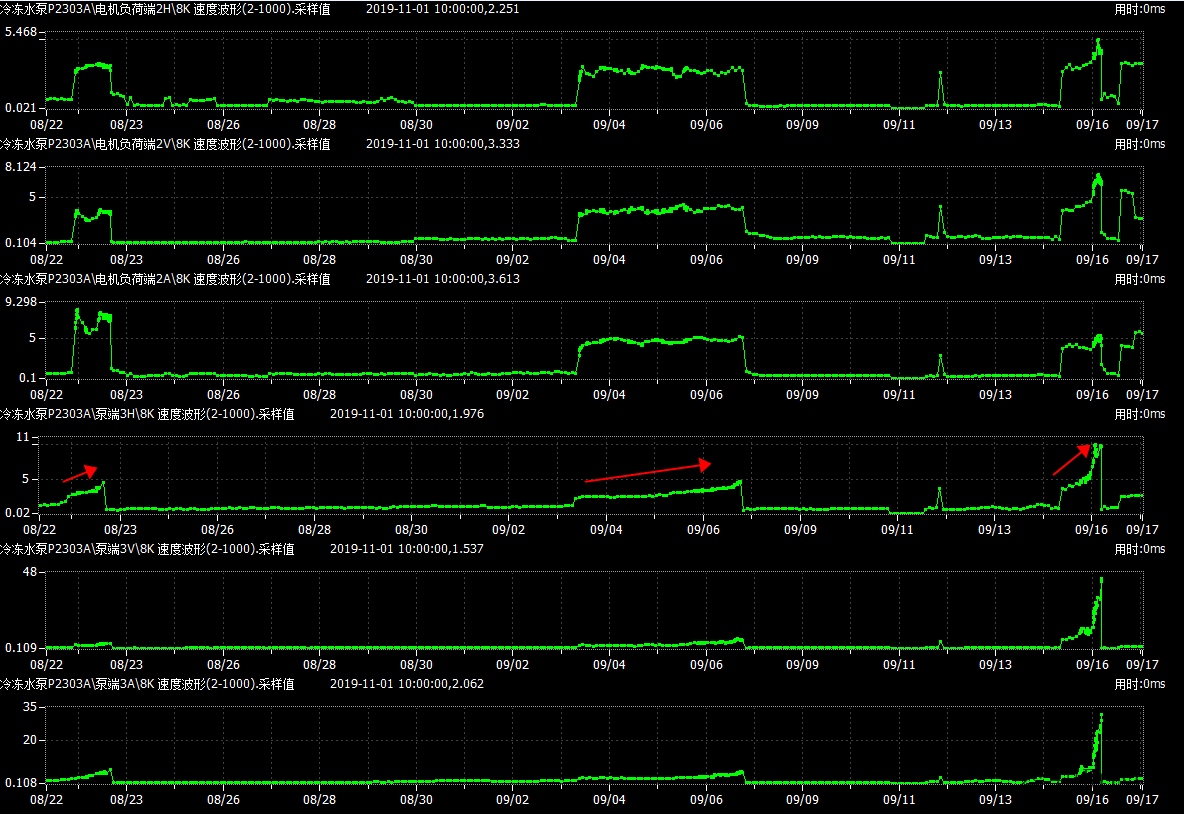
Task: Click the rightmost red arrow near 09/16
Action: [x=1071, y=459]
